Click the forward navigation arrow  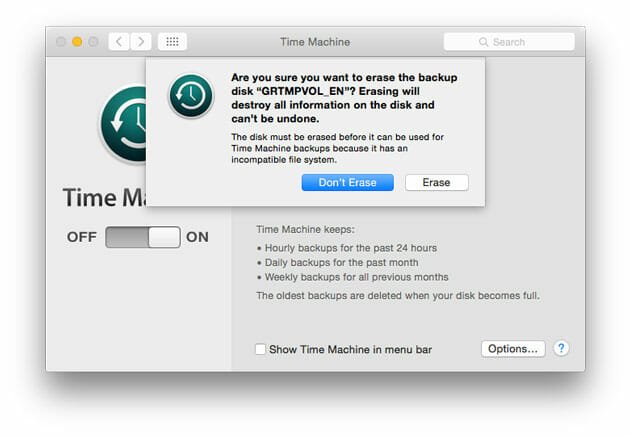point(141,41)
